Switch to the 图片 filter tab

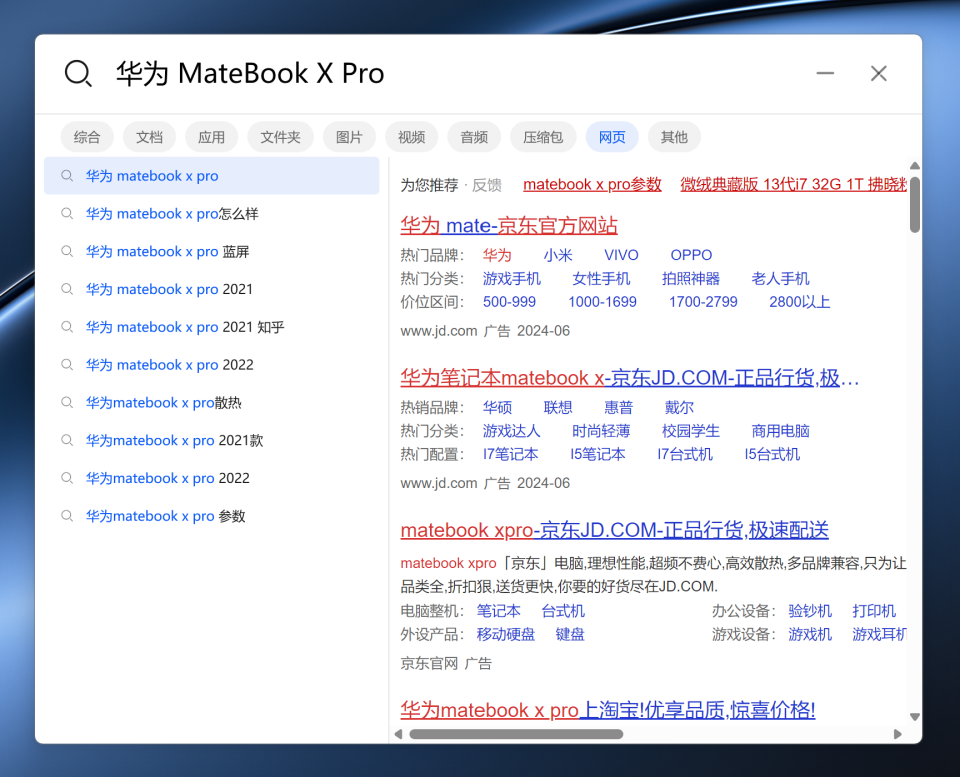pos(349,137)
